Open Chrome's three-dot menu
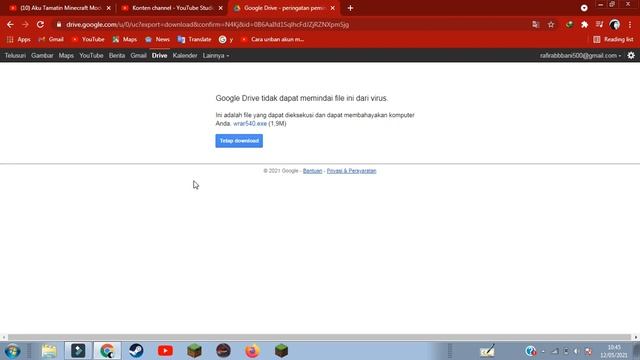Screen dimensions: 640x360 (630, 24)
